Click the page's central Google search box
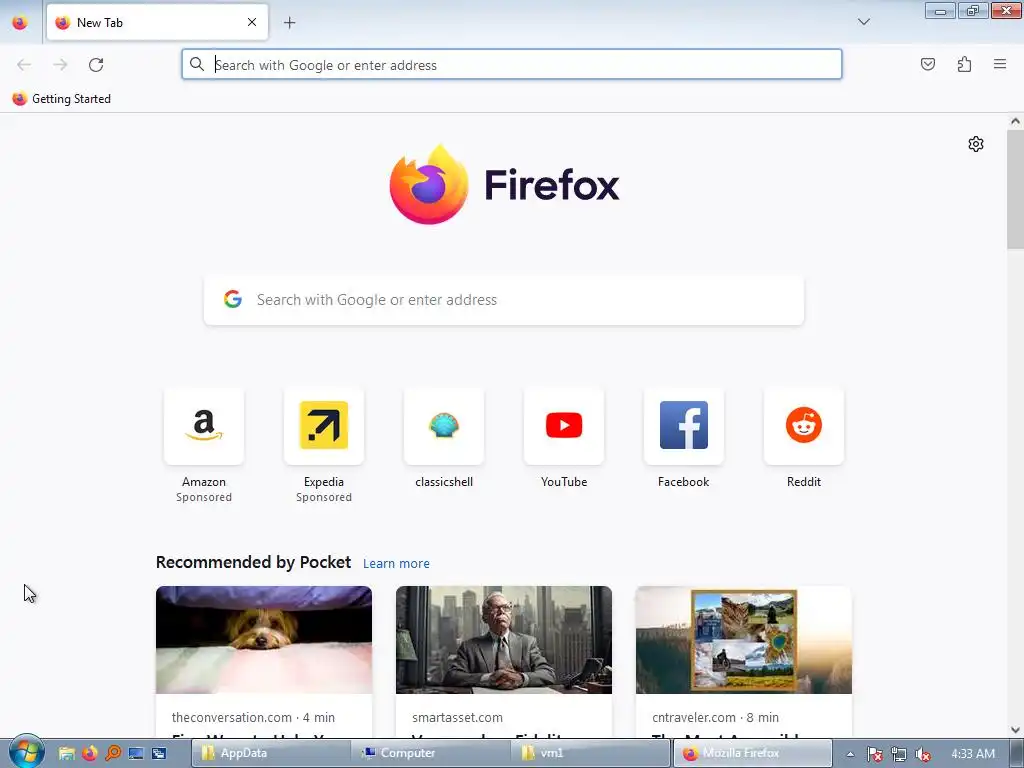Viewport: 1024px width, 768px height. coord(504,300)
